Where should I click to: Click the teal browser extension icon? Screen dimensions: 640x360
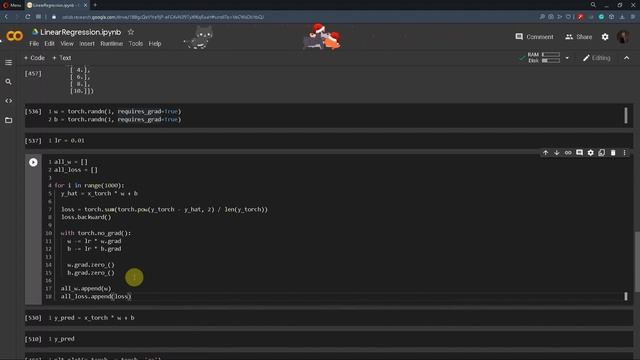coord(601,17)
